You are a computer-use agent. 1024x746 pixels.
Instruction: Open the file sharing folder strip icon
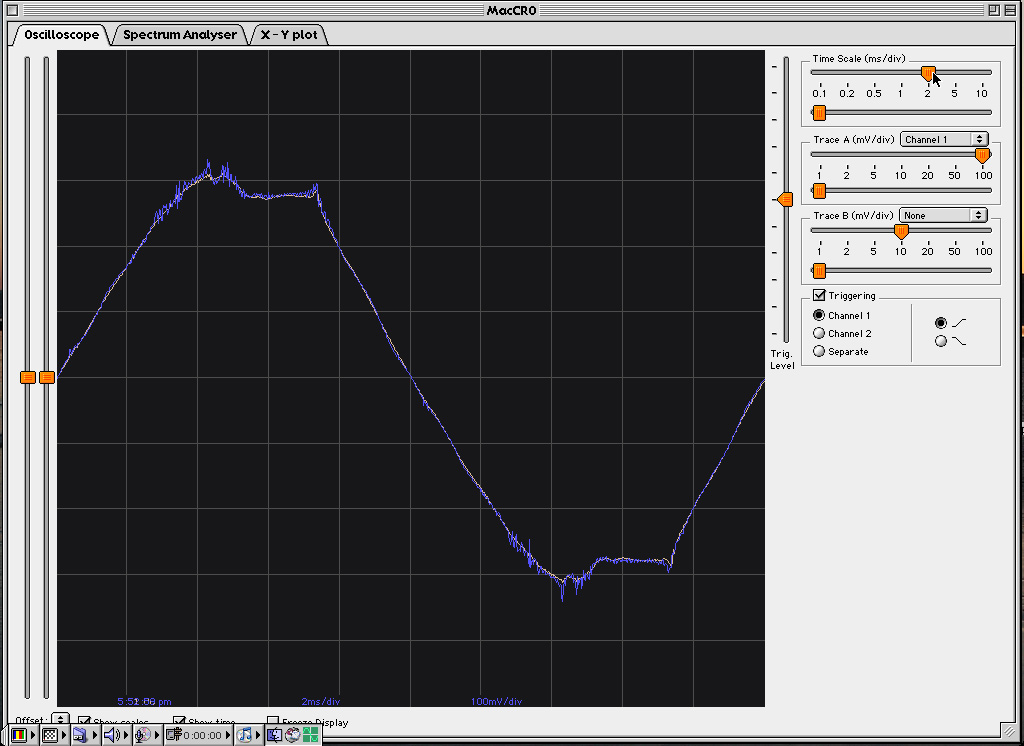click(80, 735)
